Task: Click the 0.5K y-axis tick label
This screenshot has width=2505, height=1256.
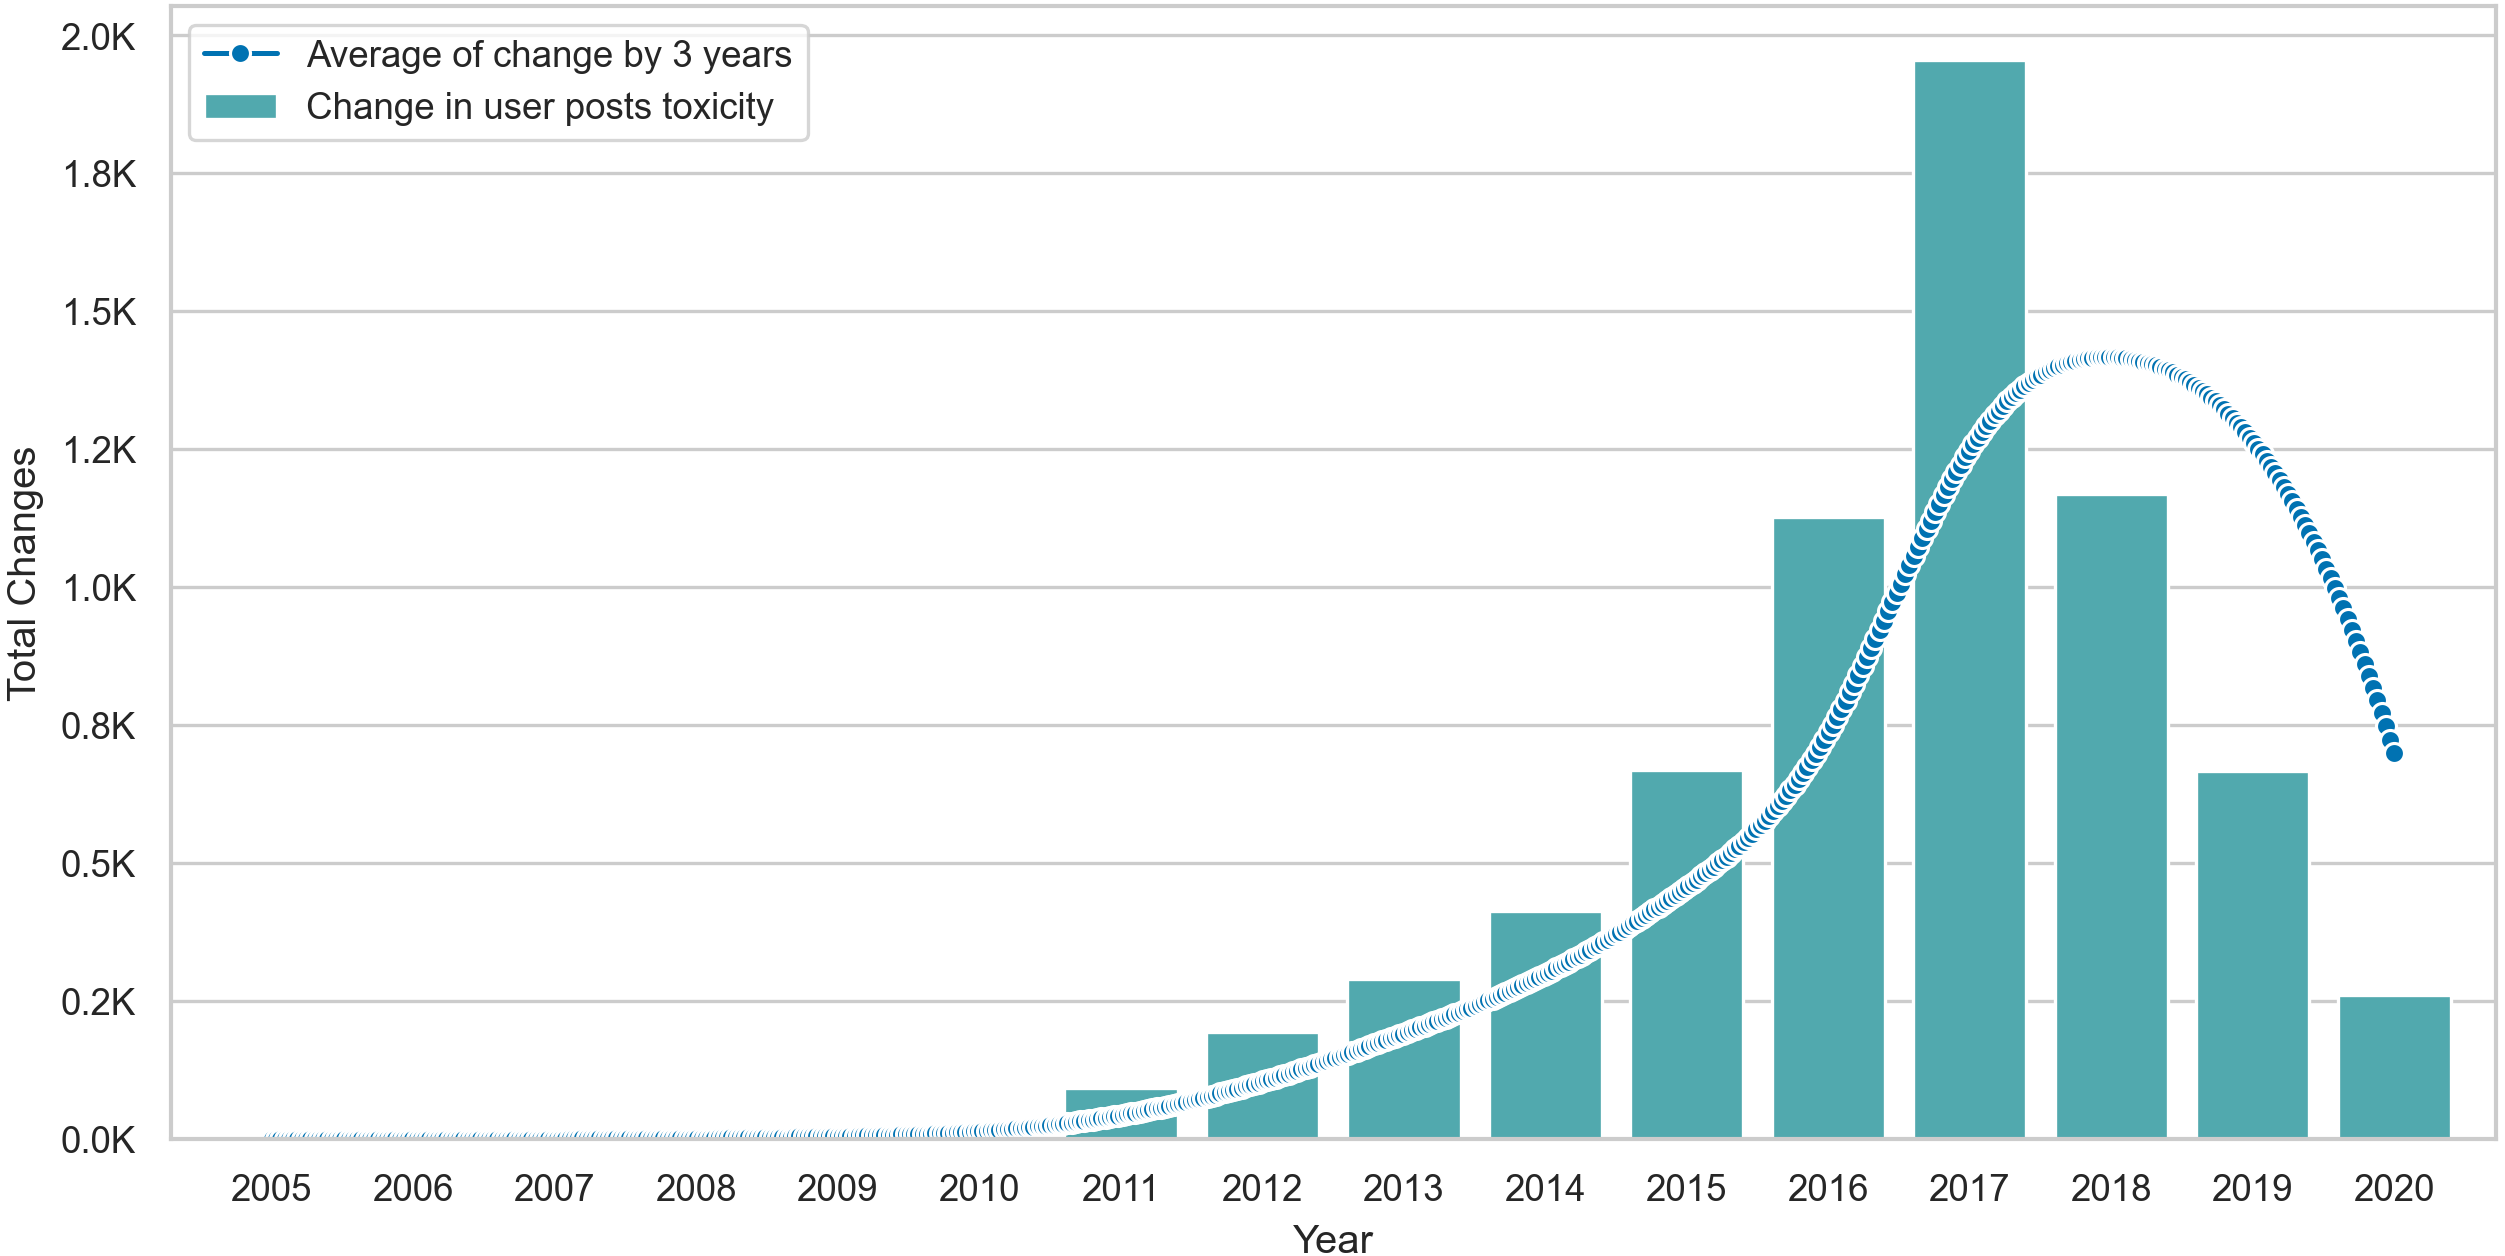Action: (x=98, y=865)
